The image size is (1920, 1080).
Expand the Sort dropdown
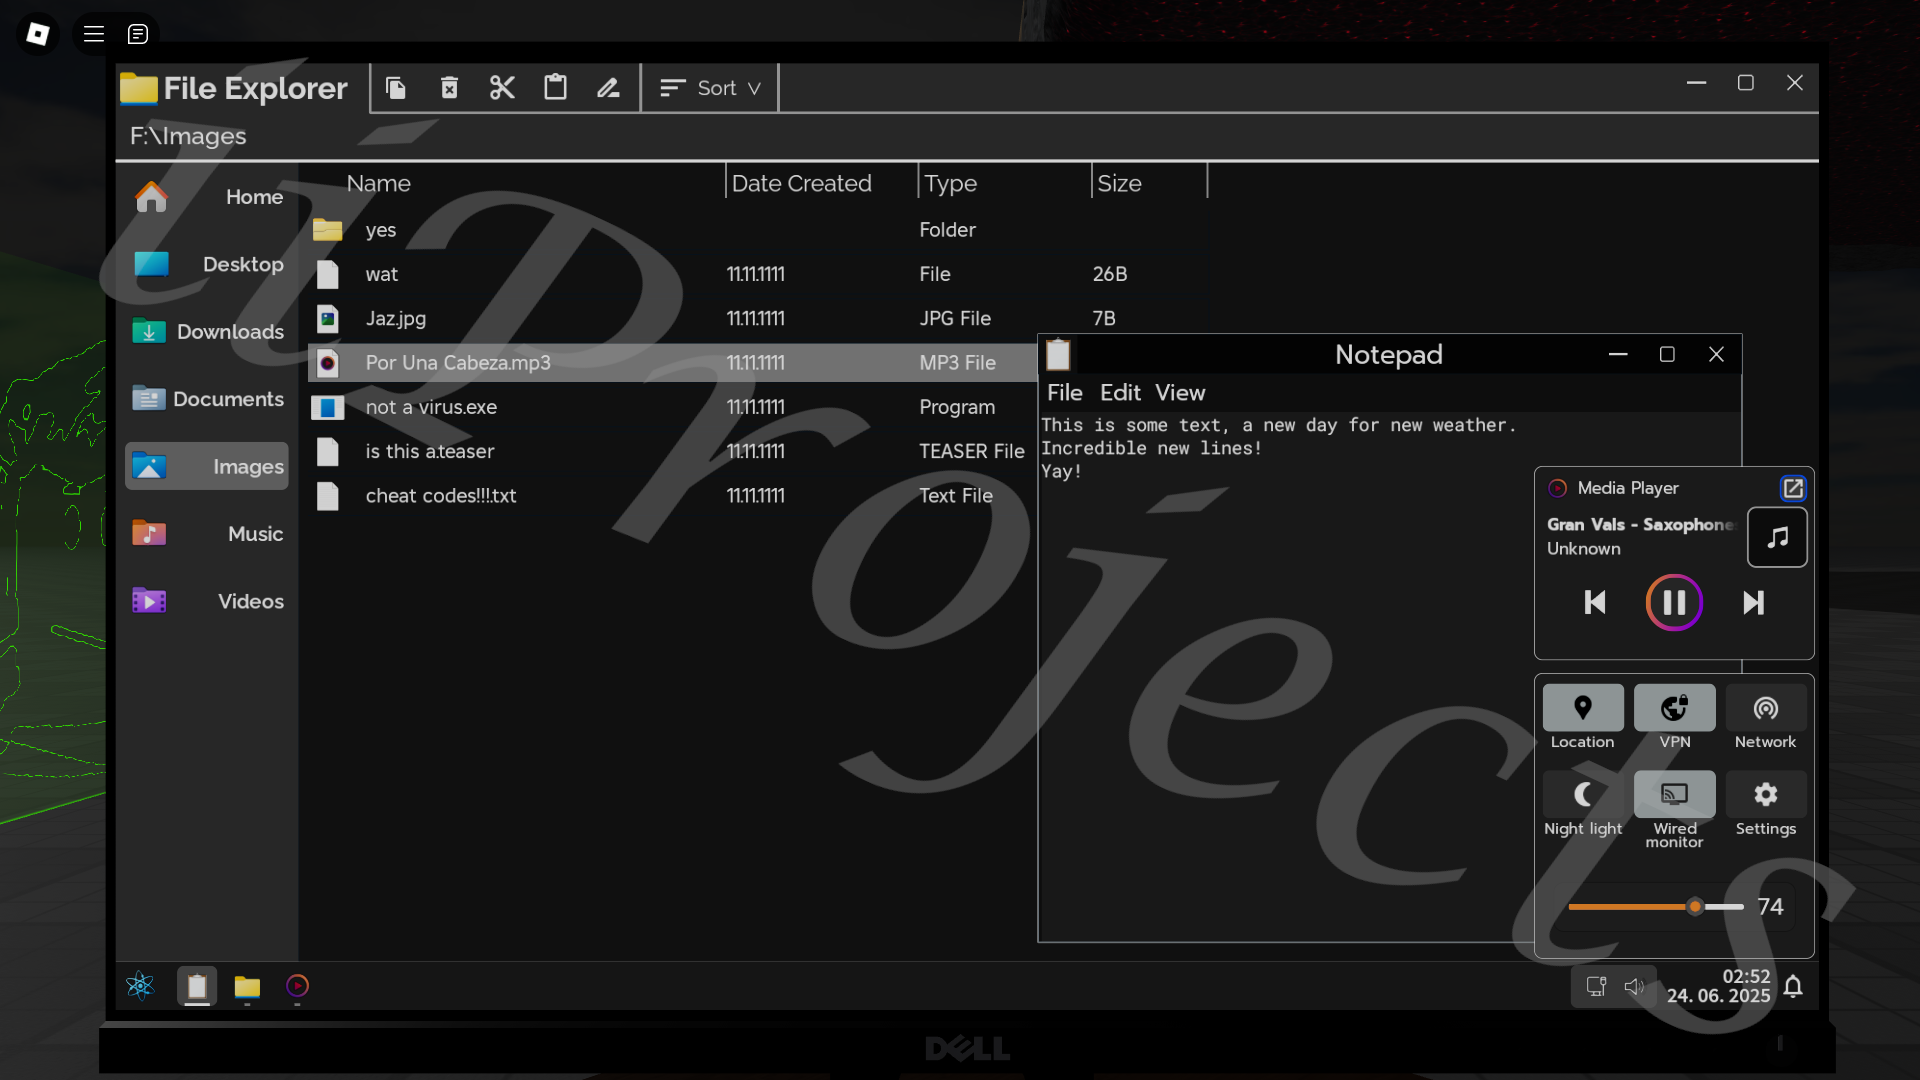[710, 88]
